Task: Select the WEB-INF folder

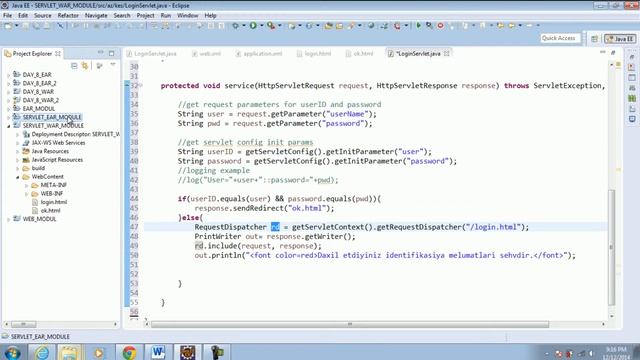Action: click(x=51, y=193)
